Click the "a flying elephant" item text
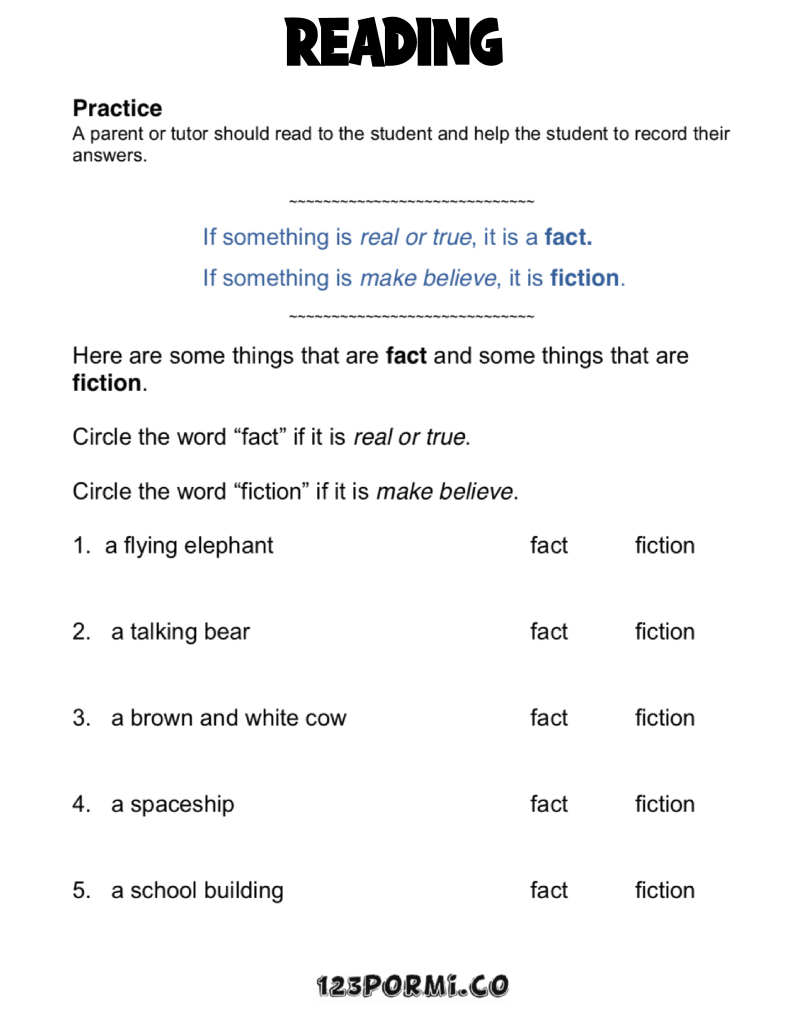This screenshot has height=1023, width=791. (189, 546)
